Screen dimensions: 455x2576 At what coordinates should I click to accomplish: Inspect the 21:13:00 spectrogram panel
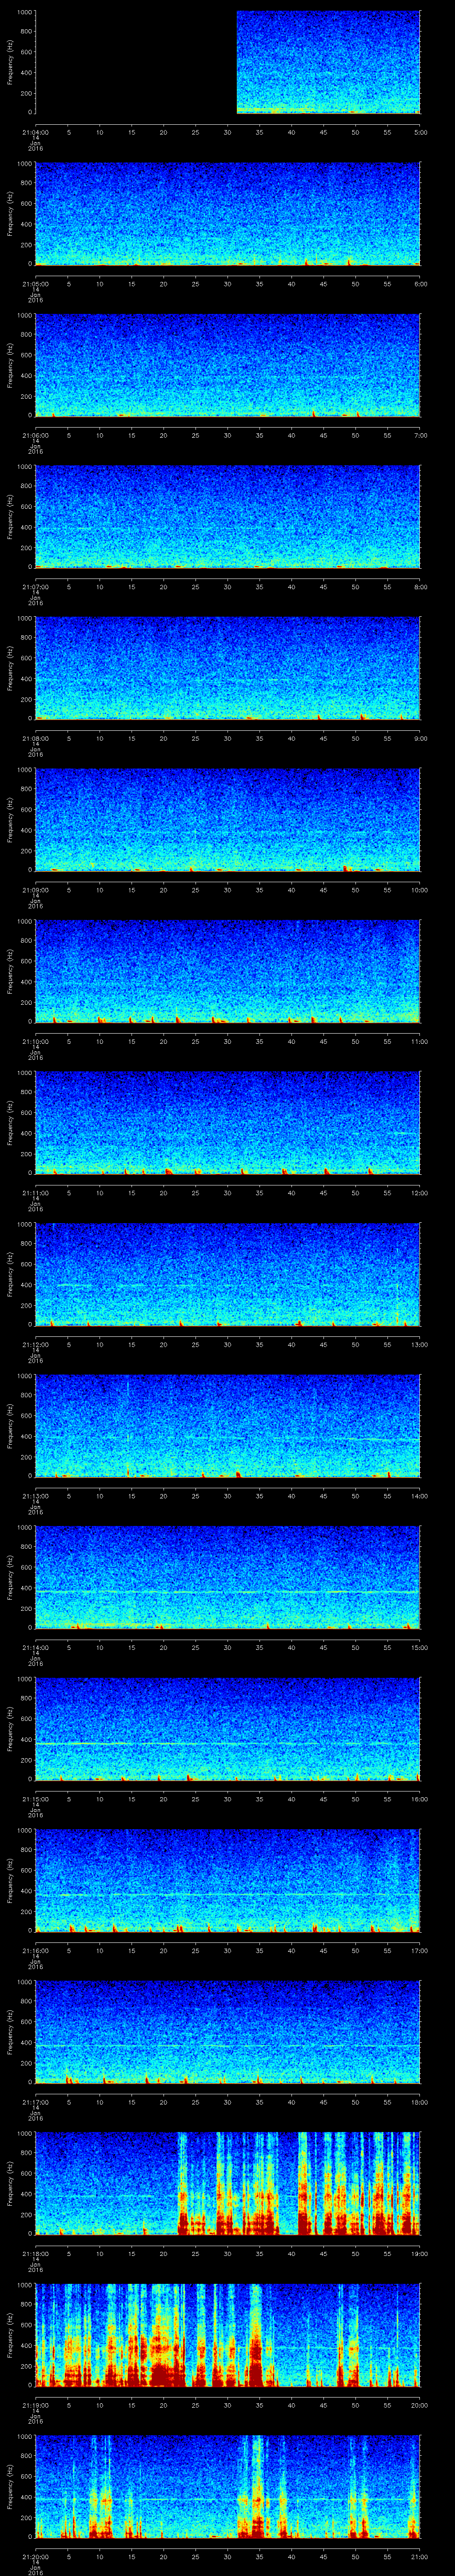pyautogui.click(x=228, y=1425)
